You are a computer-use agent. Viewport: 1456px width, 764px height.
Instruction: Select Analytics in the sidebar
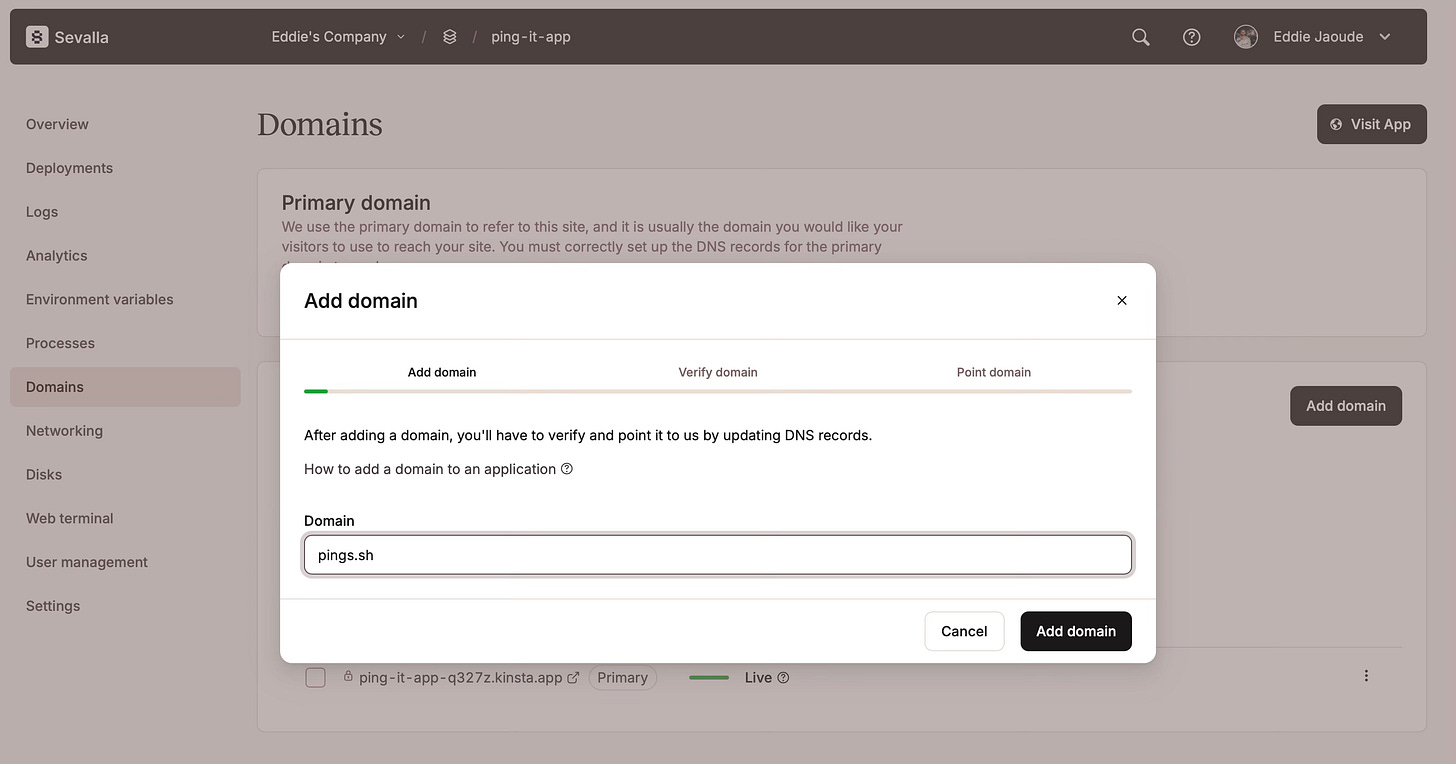56,255
